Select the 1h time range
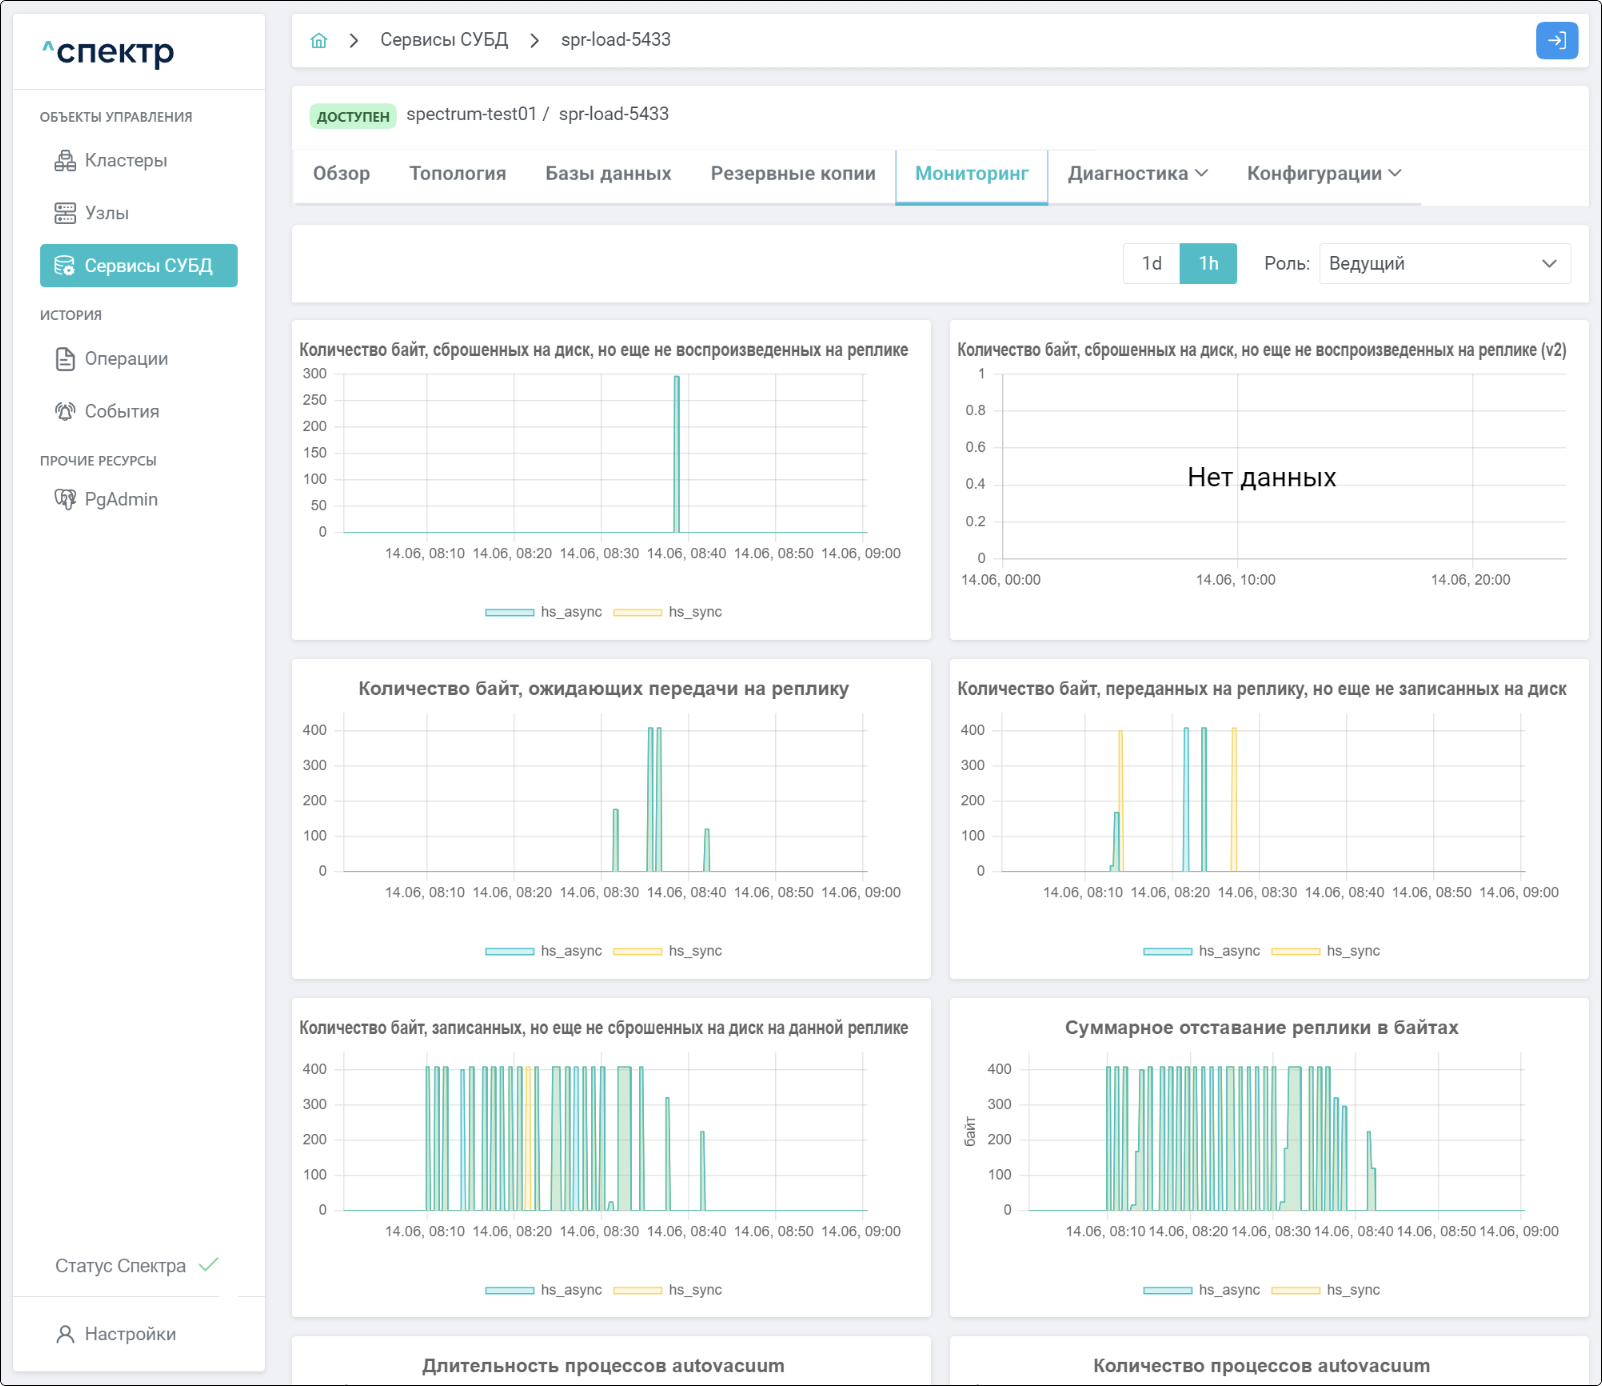1602x1386 pixels. [1208, 264]
